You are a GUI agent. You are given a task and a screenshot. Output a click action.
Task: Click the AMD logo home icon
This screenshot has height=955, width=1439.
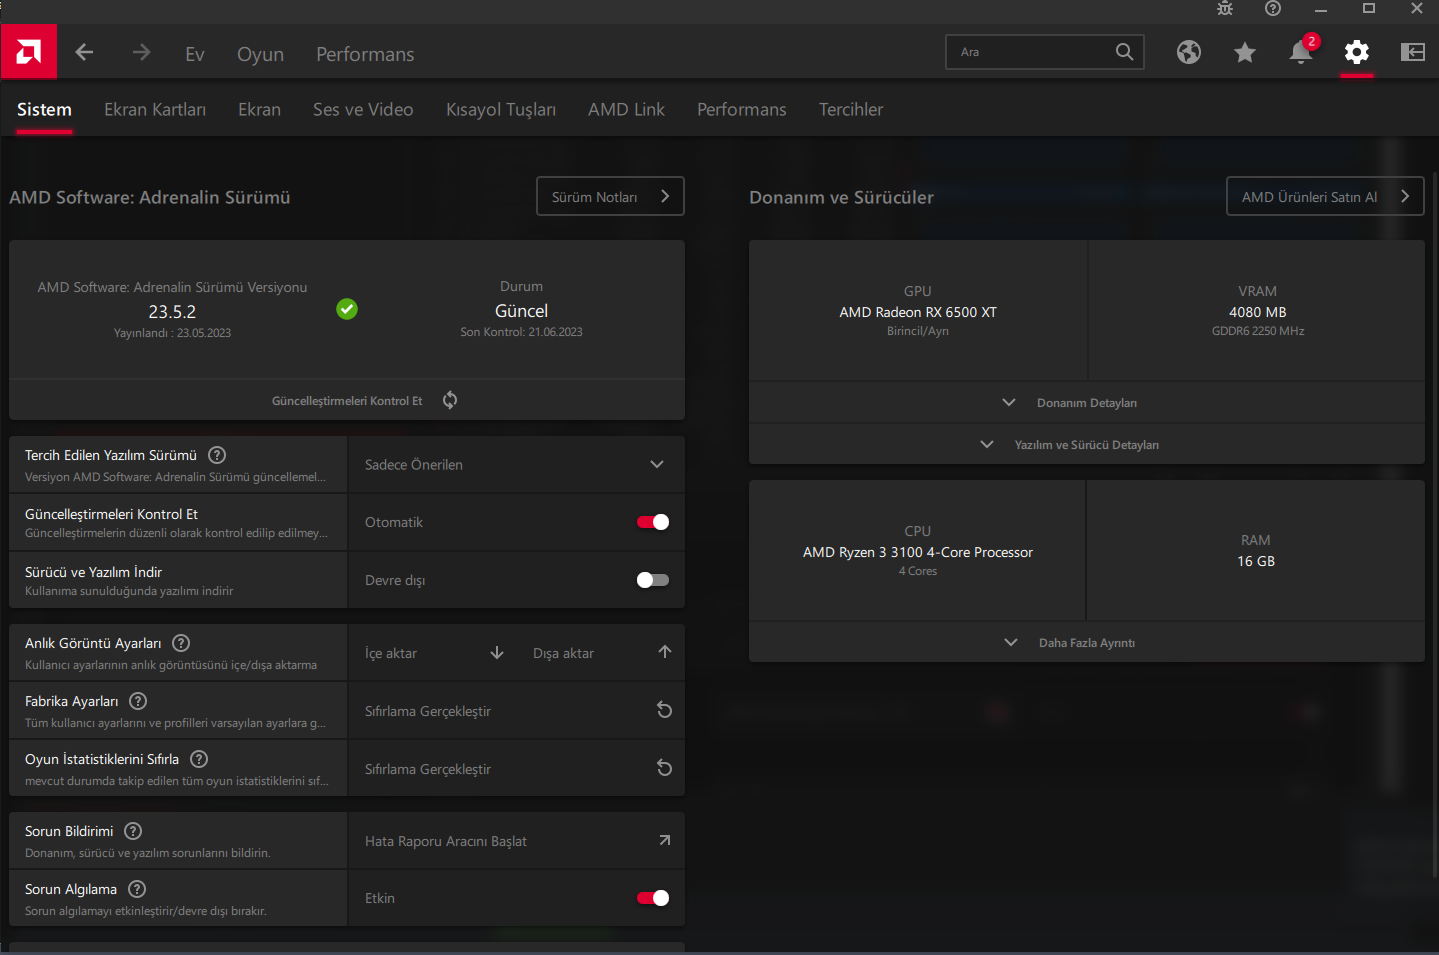pos(29,52)
